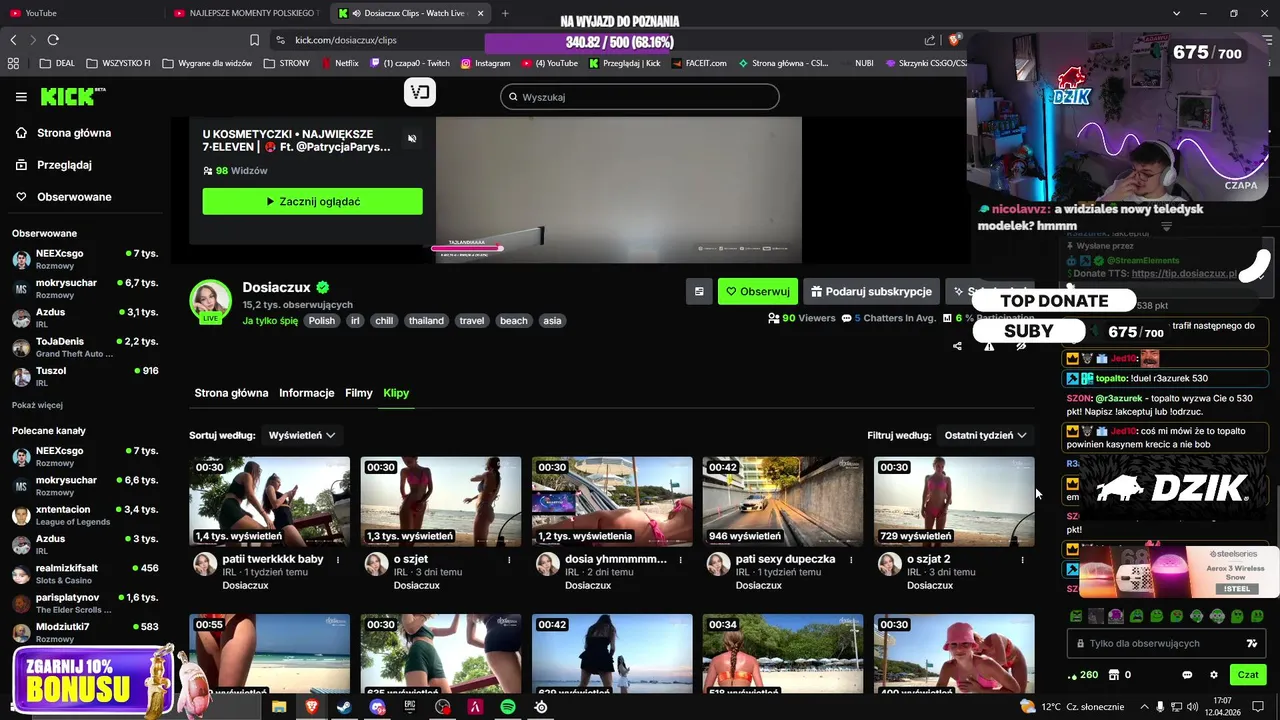The height and width of the screenshot is (720, 1280).
Task: Open the 'patii twerkkkk baby' clip thumbnail
Action: point(270,502)
